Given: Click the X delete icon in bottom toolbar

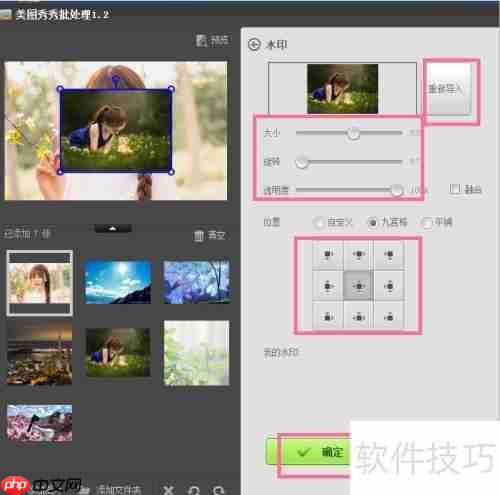Looking at the screenshot, I should [169, 490].
